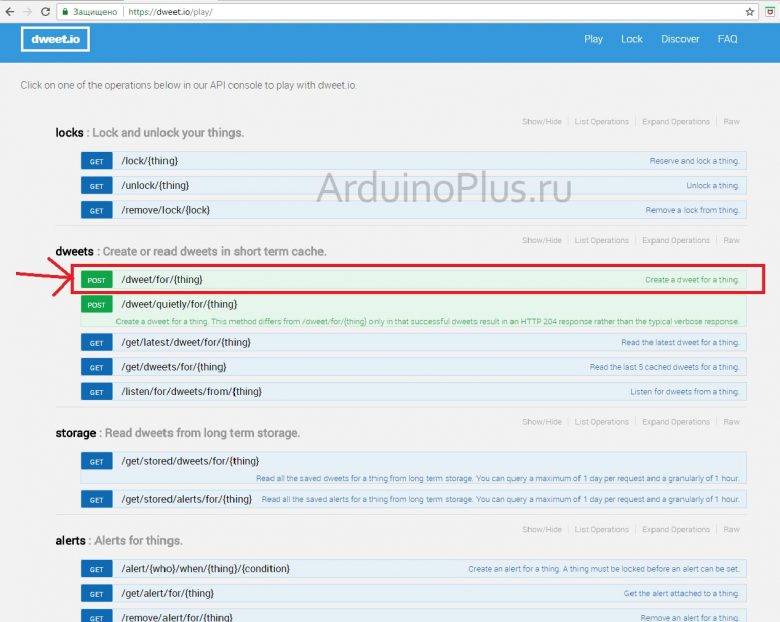Click GET badge for /get/latest/dweet/for/{thing}
This screenshot has width=780, height=622.
click(97, 343)
